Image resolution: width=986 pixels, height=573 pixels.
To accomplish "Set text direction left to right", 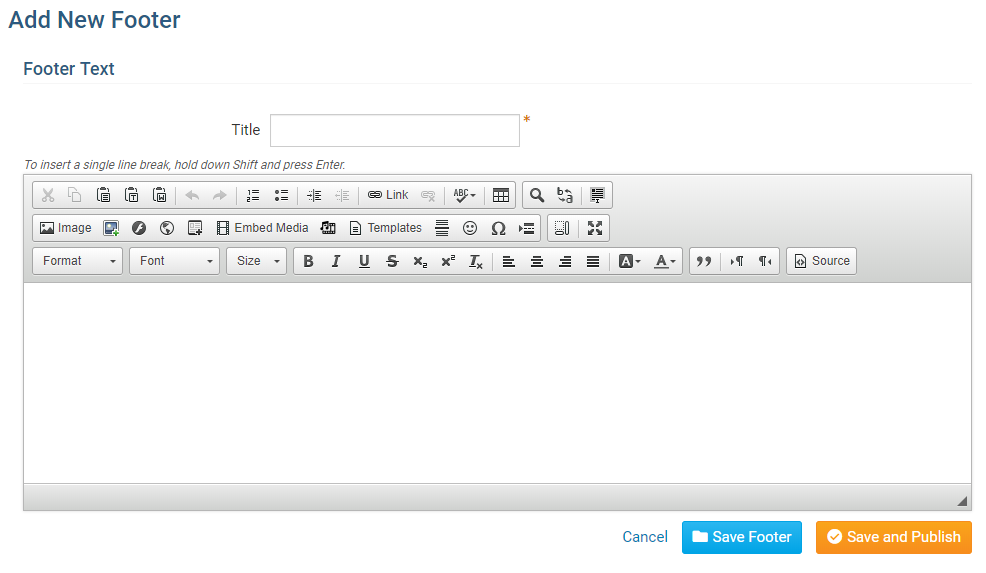I will [x=736, y=261].
